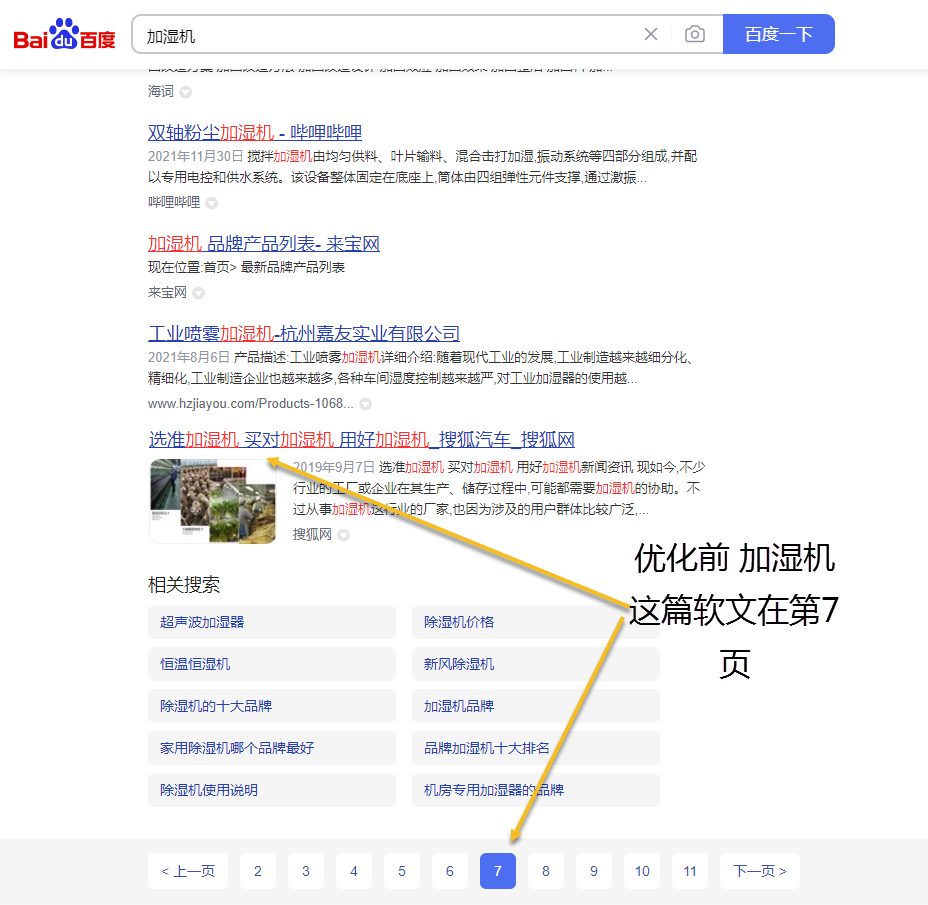Screen dimensions: 928x905
Task: Go to results page 4
Action: (x=354, y=871)
